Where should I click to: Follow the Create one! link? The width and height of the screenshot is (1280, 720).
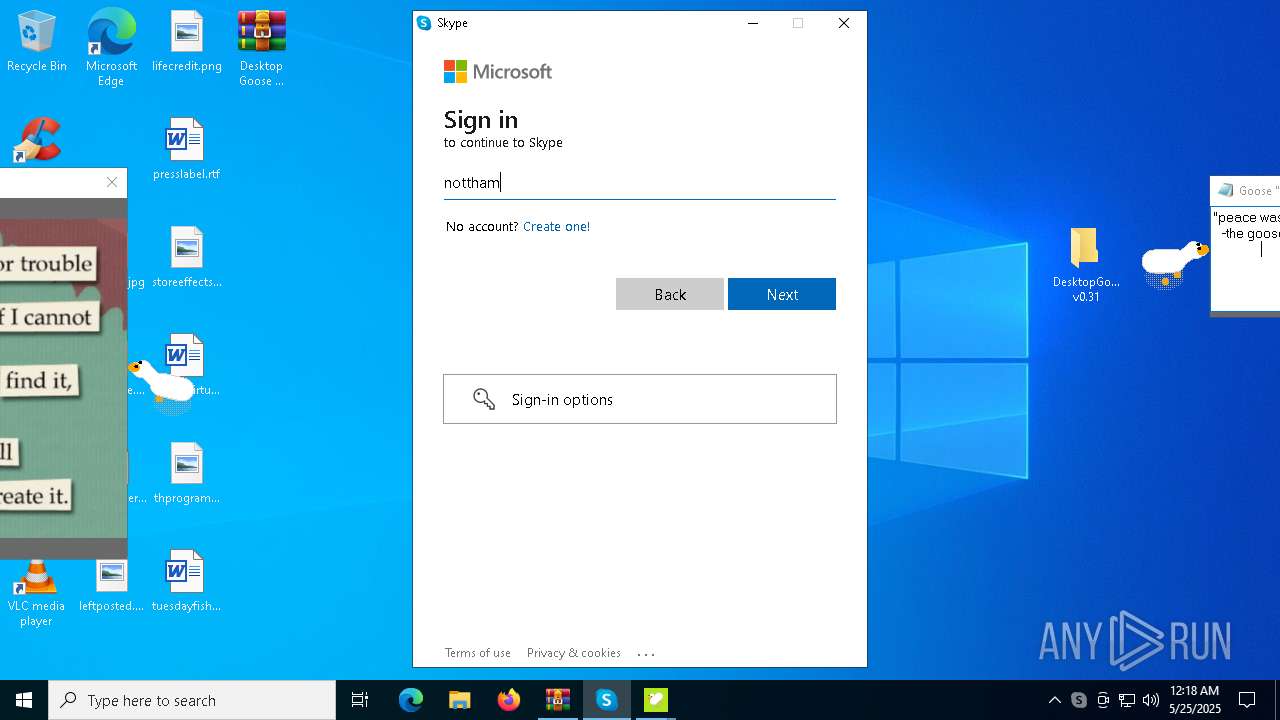(556, 226)
